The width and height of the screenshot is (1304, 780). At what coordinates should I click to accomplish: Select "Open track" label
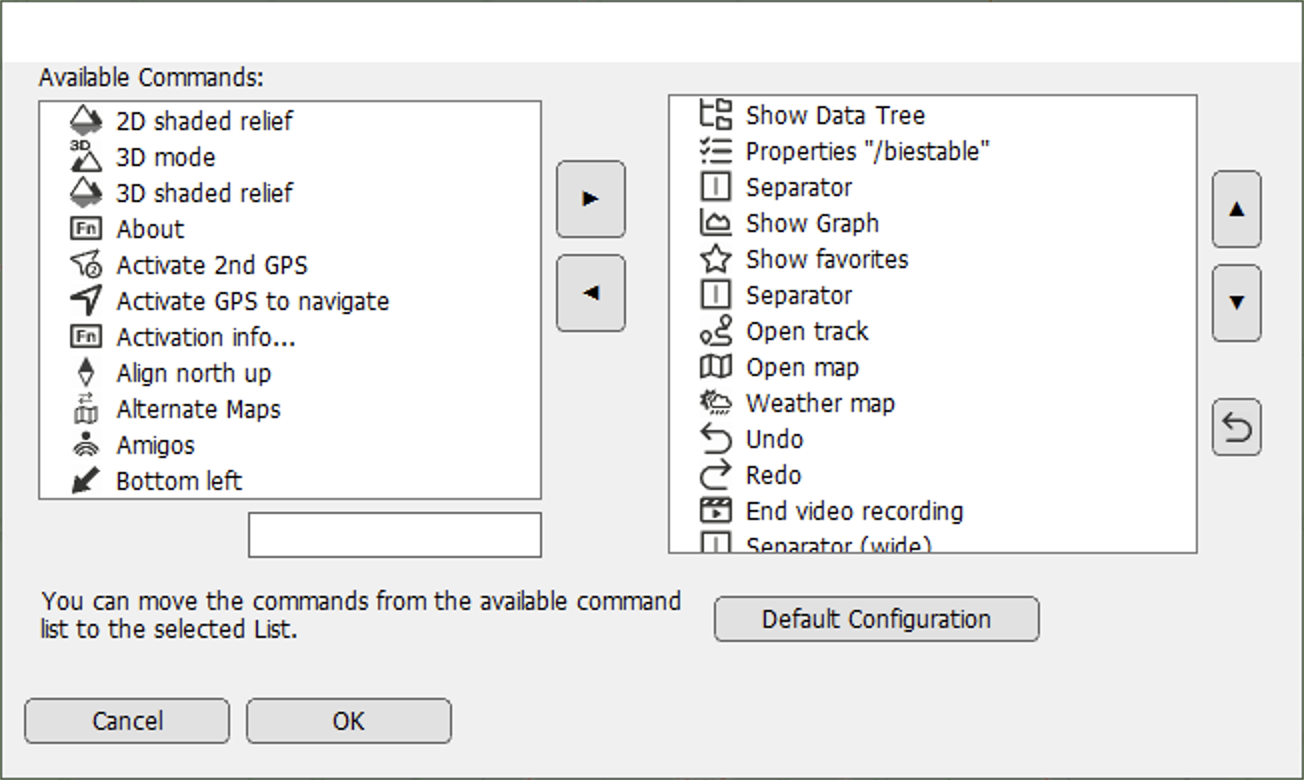807,331
